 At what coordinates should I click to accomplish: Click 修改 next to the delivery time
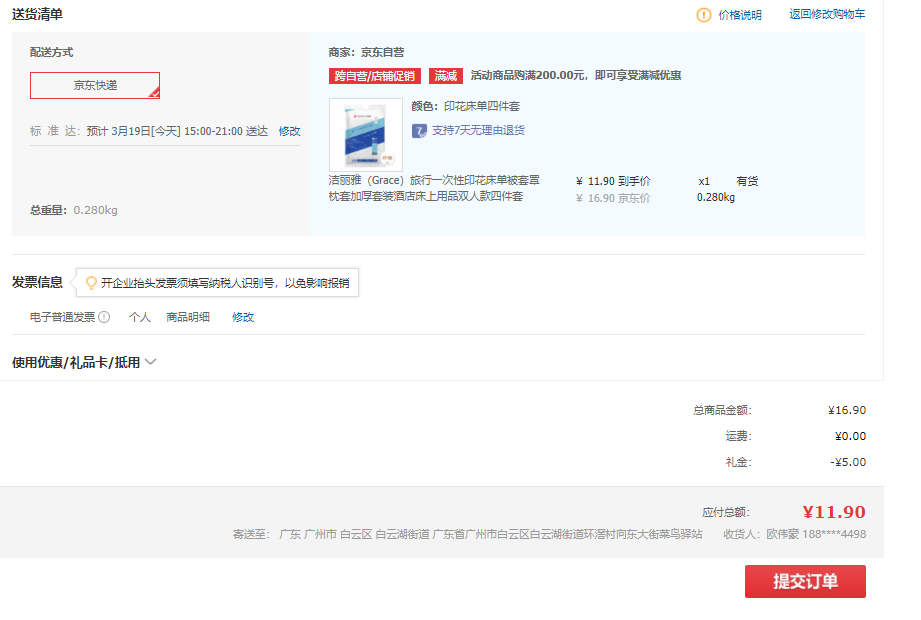289,131
